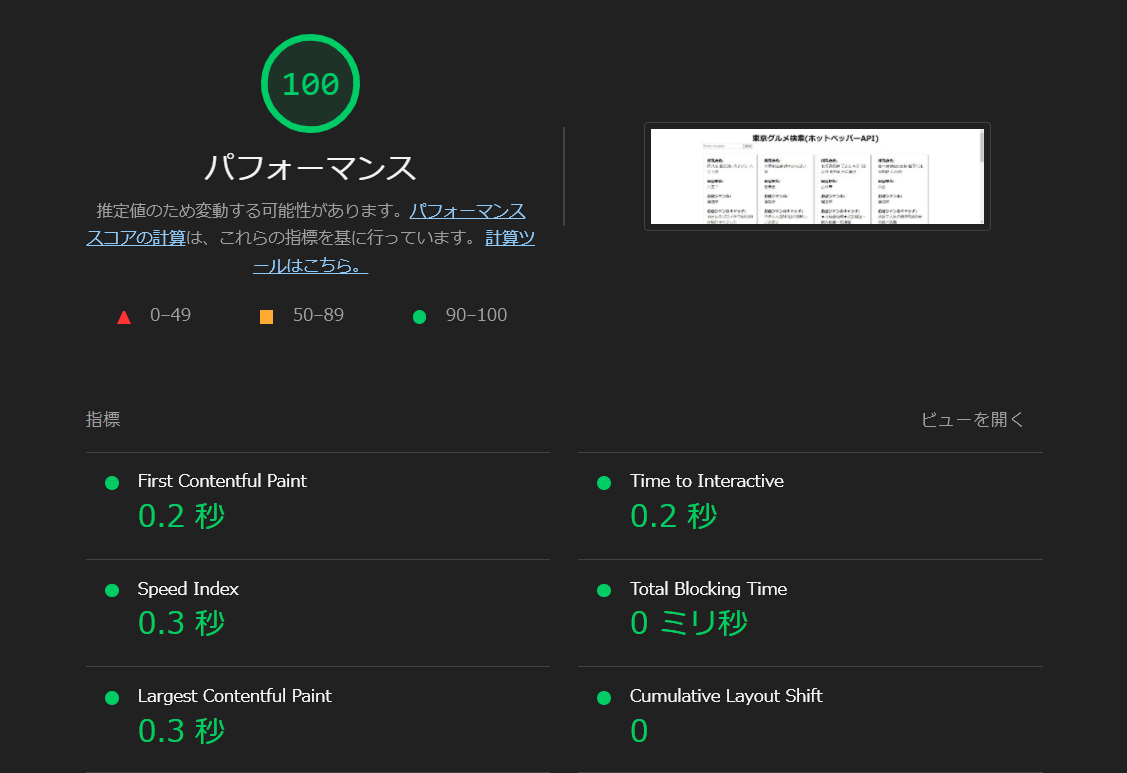Click the green circle 90–100 legend icon
The width and height of the screenshot is (1127, 773).
[x=420, y=317]
